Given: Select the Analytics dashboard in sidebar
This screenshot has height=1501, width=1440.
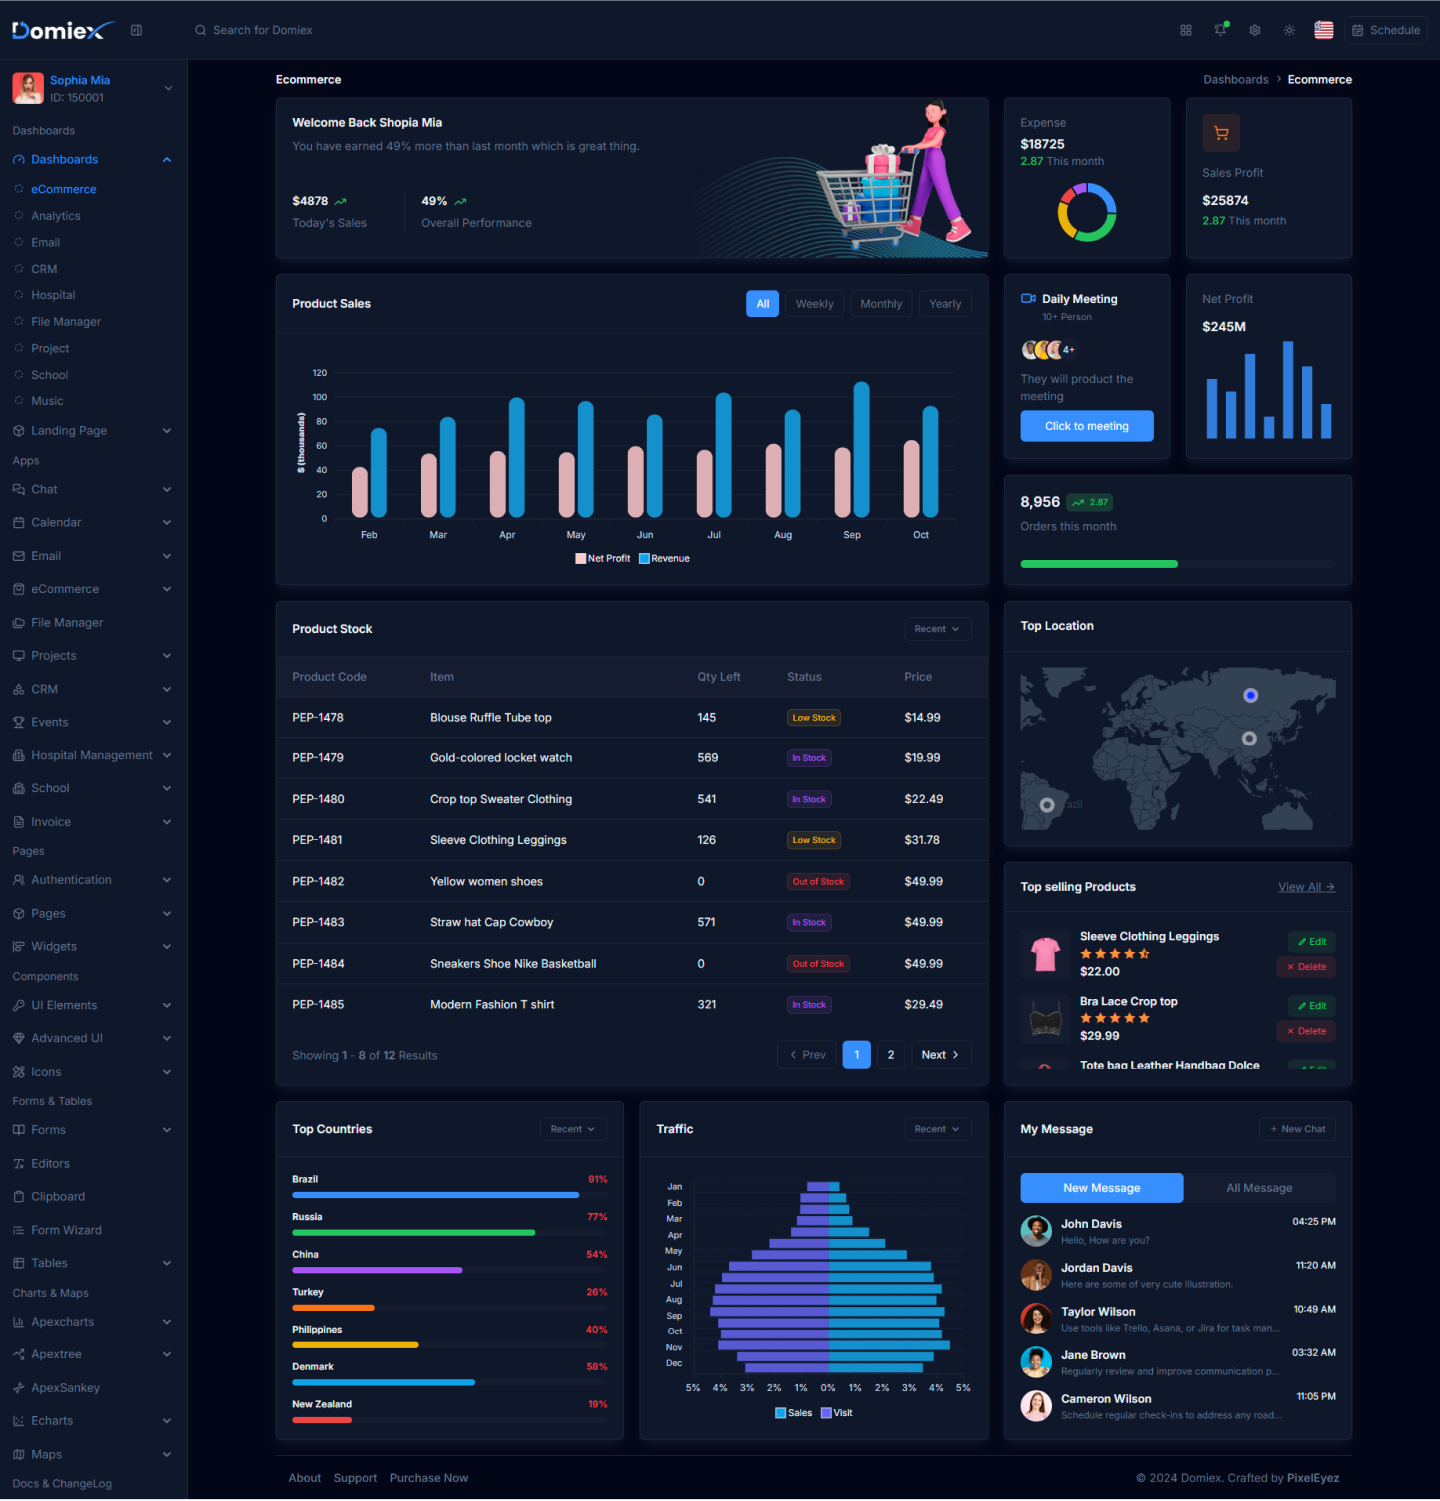Looking at the screenshot, I should click(x=57, y=215).
